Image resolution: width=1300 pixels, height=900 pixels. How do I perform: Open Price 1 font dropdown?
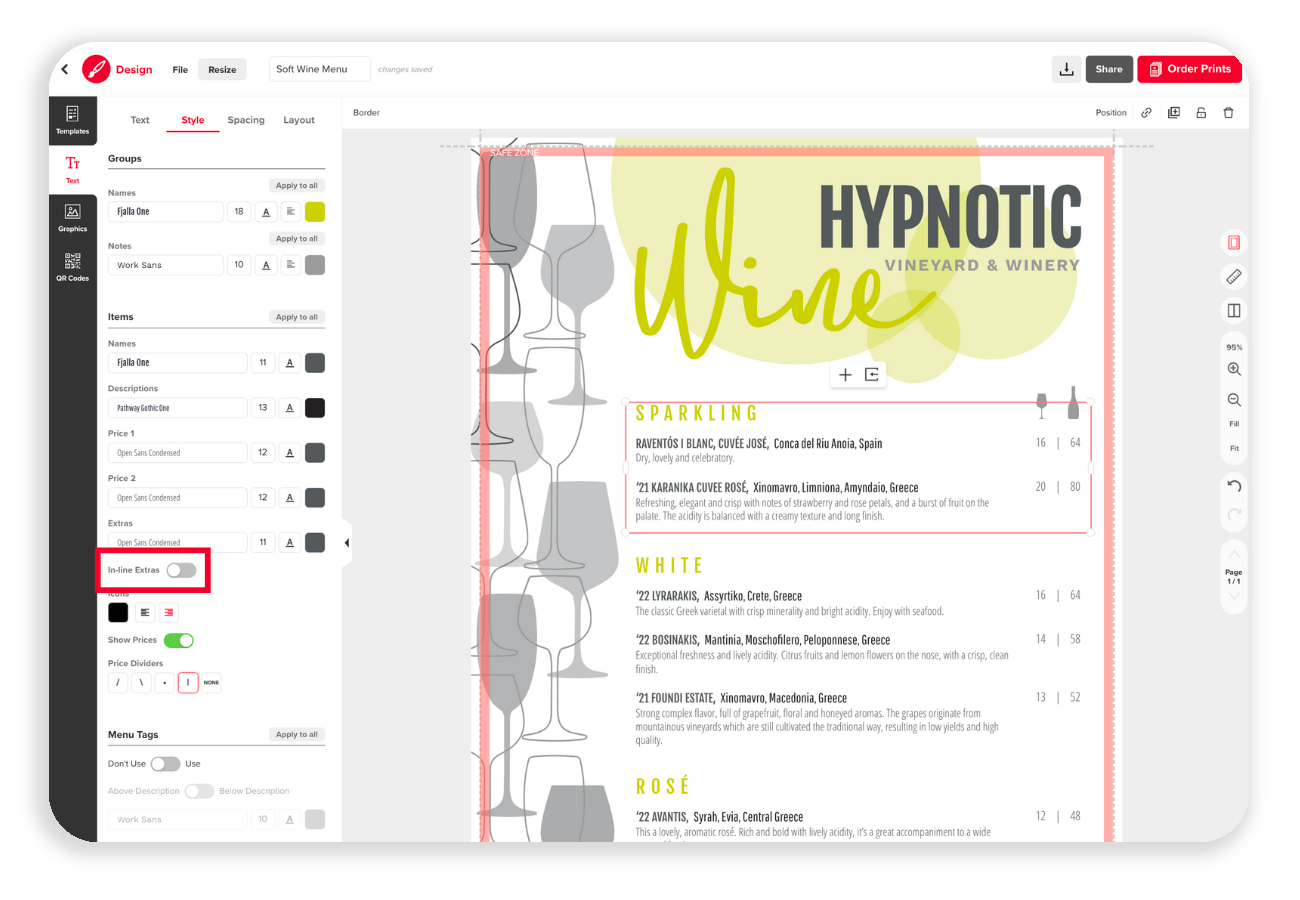click(177, 453)
